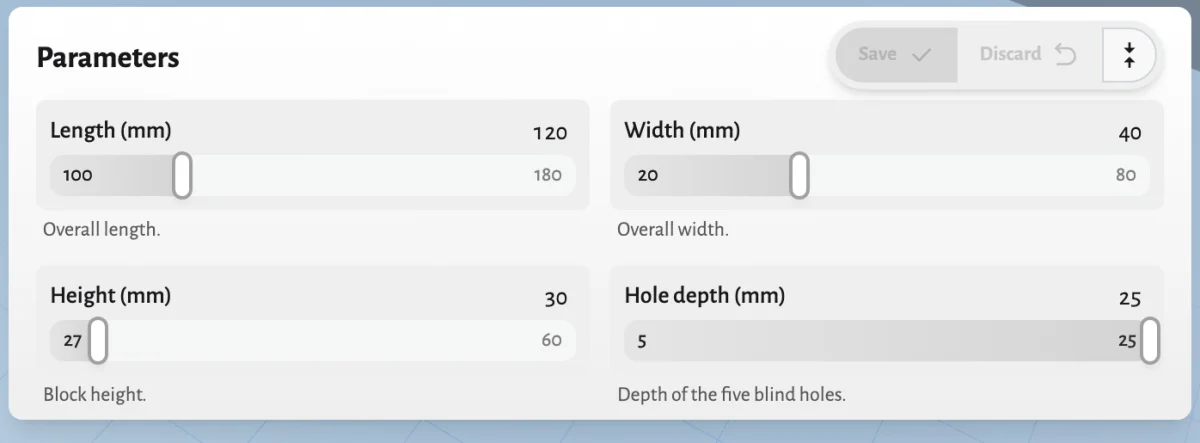
Task: Click the Width slider handle
Action: coord(799,176)
